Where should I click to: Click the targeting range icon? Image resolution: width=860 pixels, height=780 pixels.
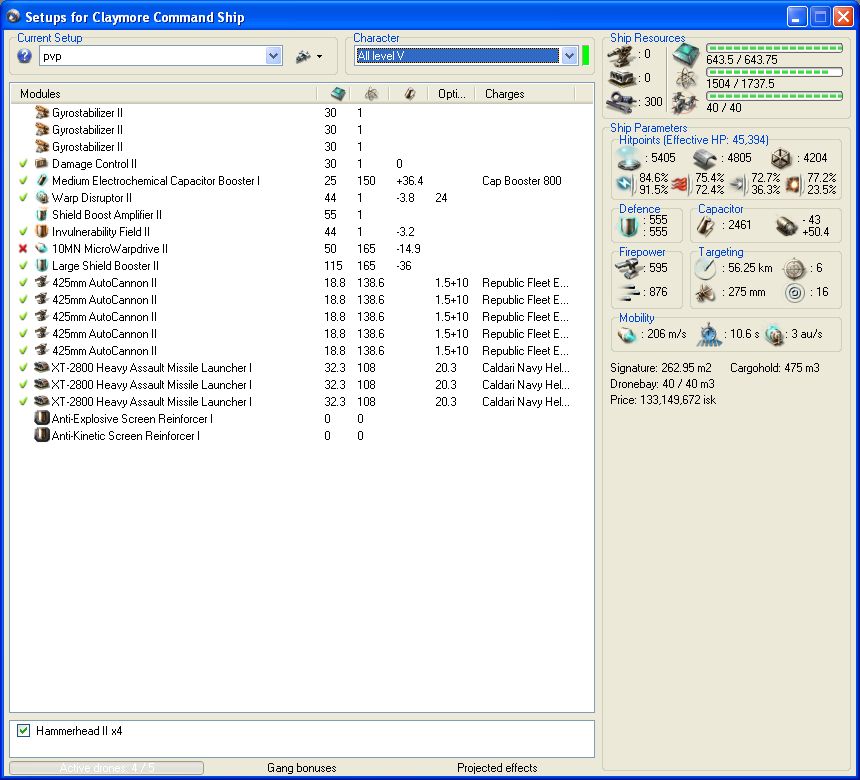click(x=705, y=268)
